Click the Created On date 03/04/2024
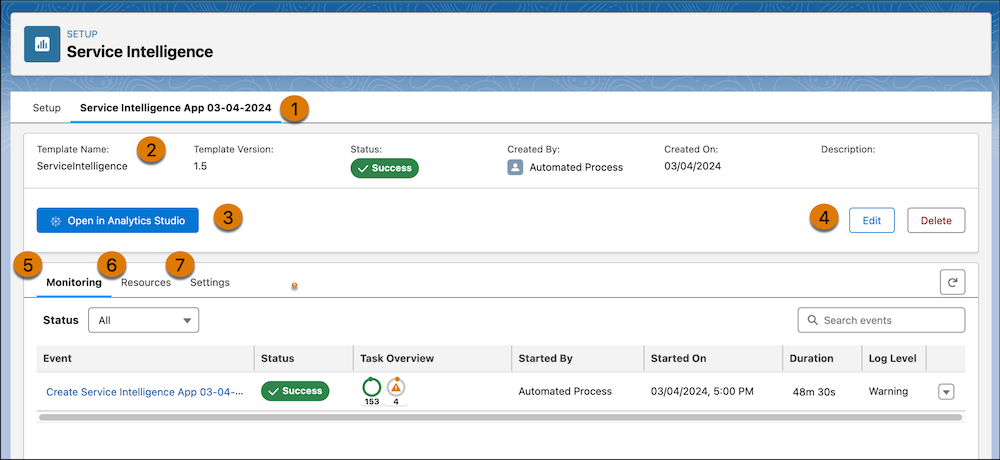 [x=693, y=167]
